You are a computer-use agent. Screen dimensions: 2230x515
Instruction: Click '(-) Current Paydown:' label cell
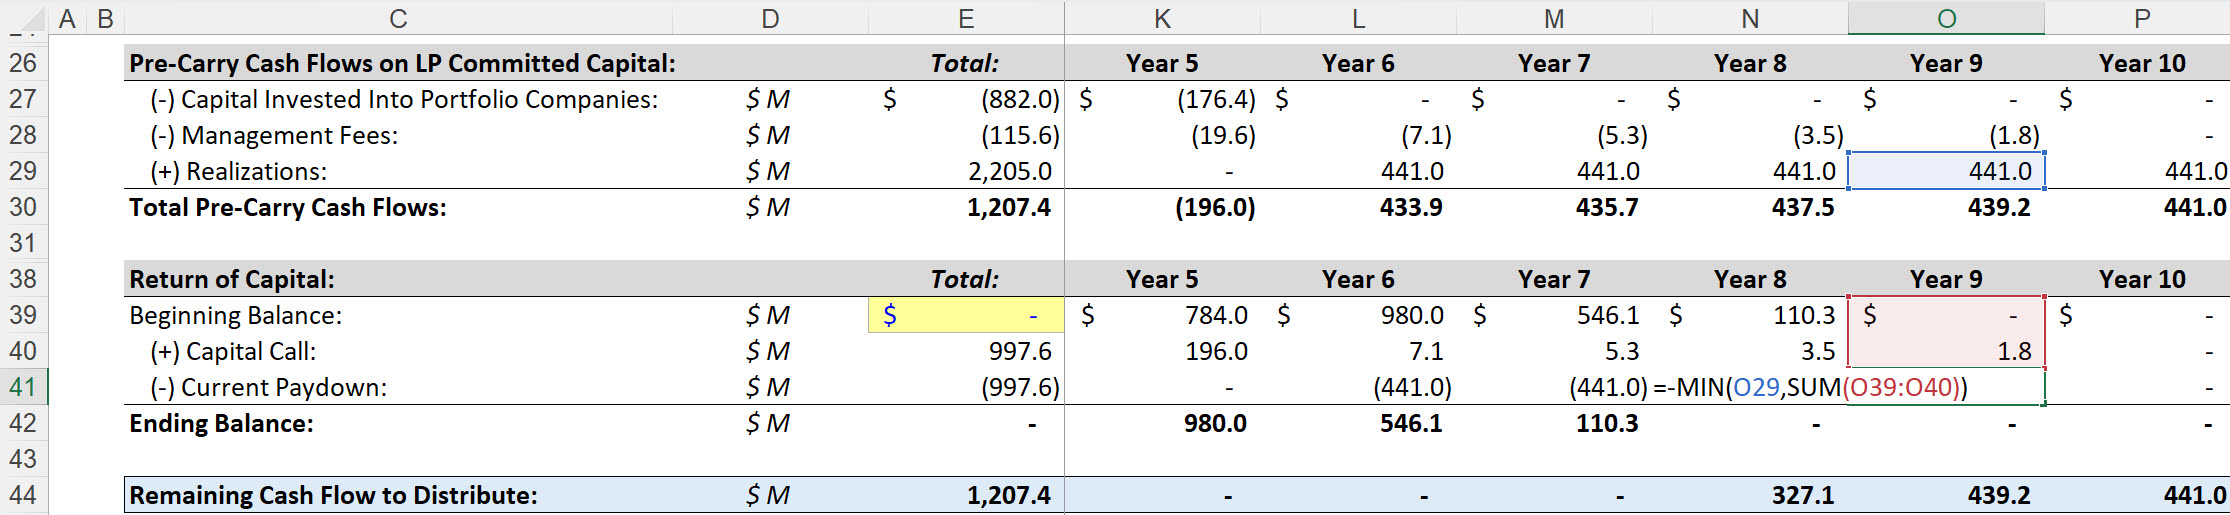coord(398,387)
